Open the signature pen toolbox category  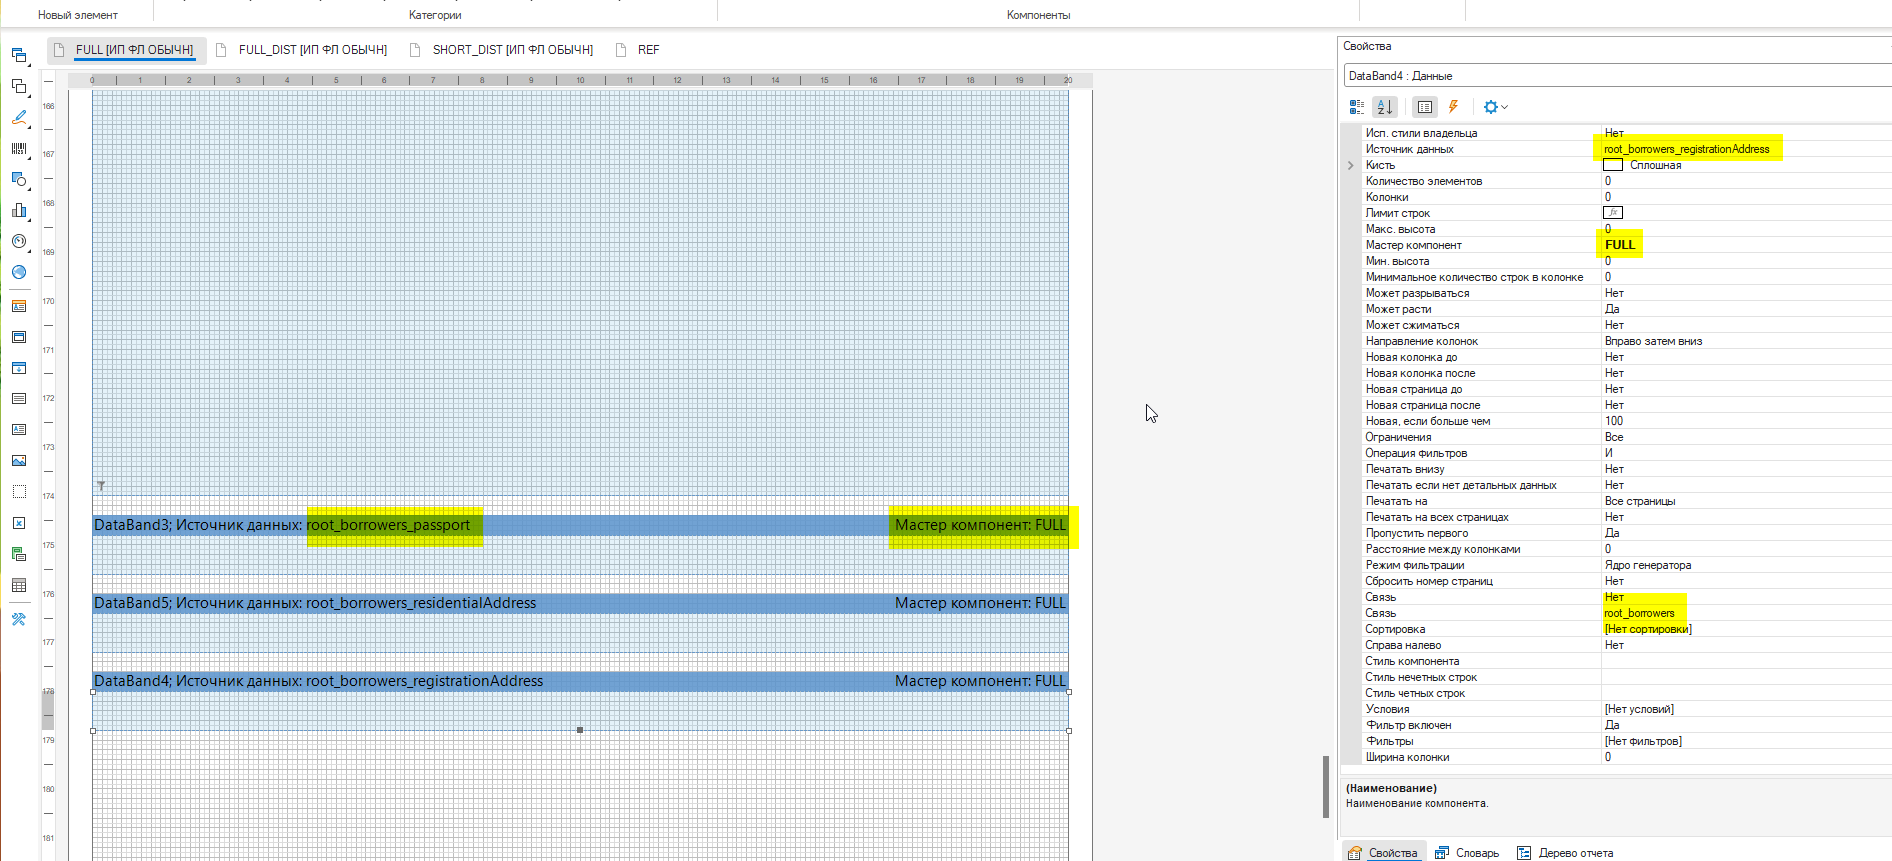pos(19,117)
